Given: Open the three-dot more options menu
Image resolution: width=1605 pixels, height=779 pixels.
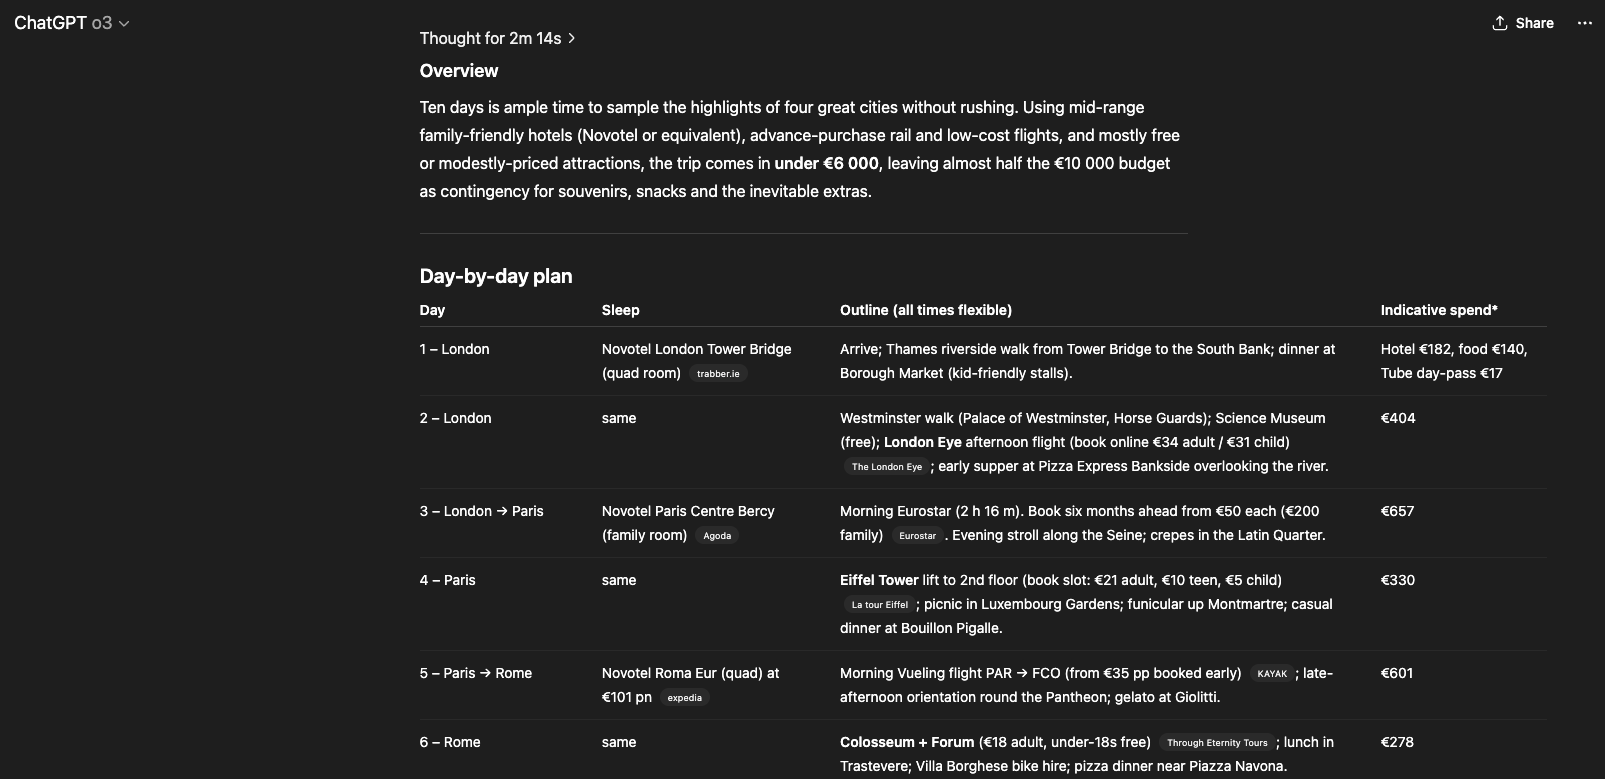Looking at the screenshot, I should (1584, 23).
